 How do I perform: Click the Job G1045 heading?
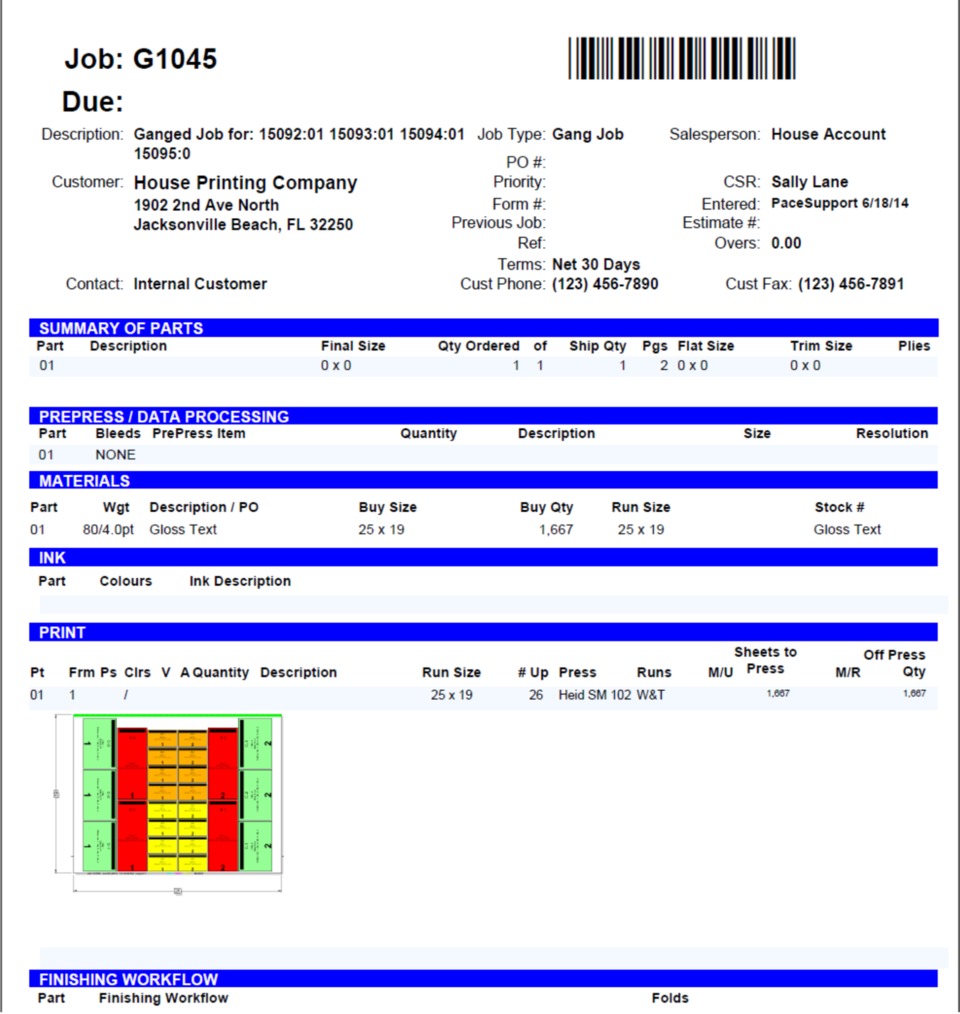click(x=141, y=60)
